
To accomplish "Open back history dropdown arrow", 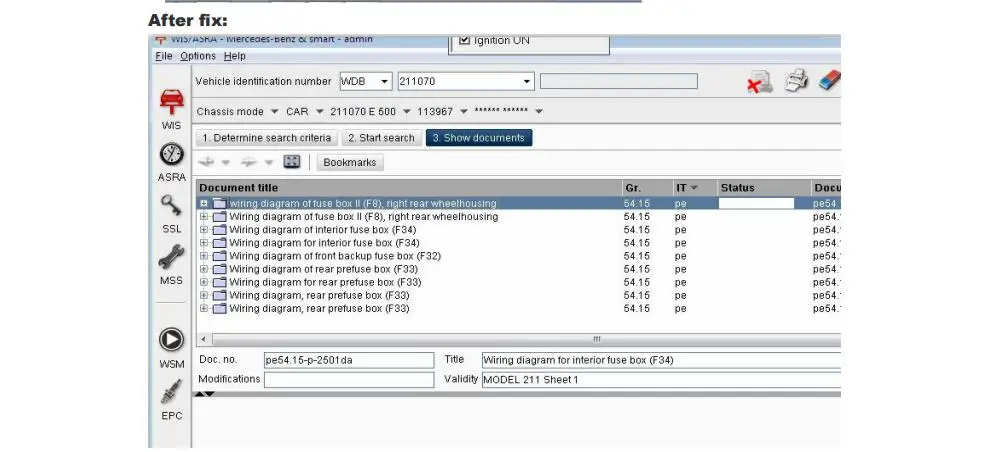I will coord(226,163).
